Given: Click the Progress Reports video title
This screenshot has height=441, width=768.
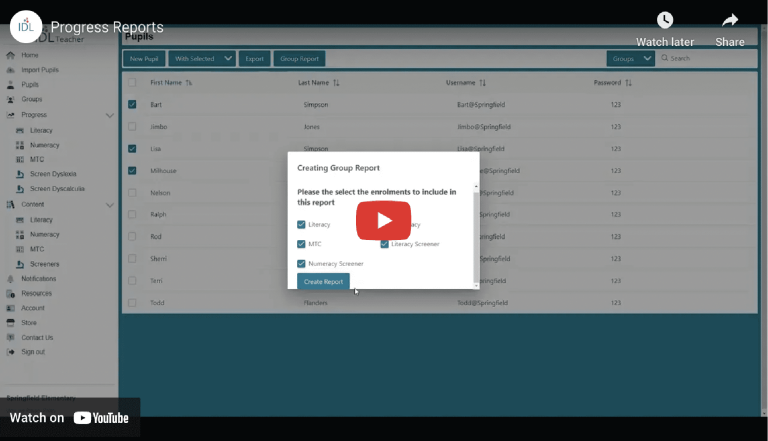Looking at the screenshot, I should click(x=107, y=27).
